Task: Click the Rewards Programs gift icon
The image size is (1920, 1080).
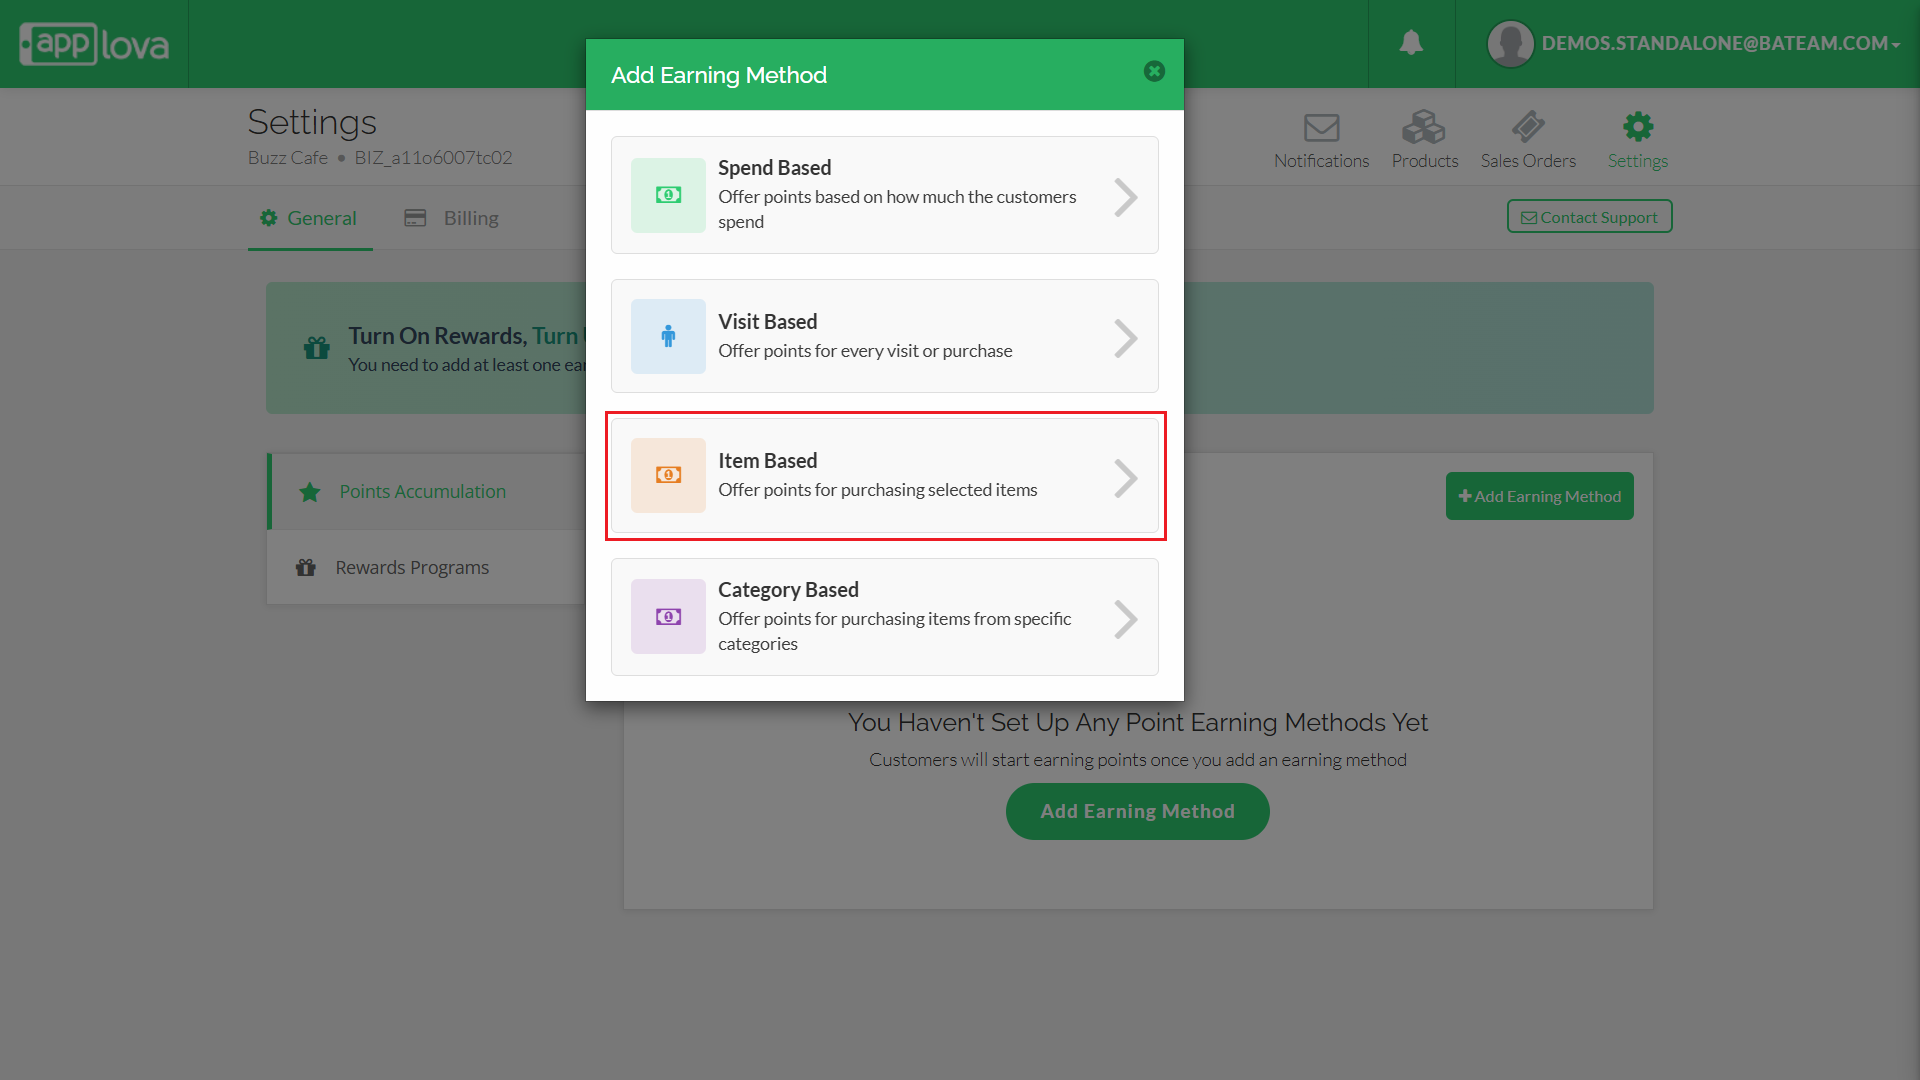Action: [306, 567]
